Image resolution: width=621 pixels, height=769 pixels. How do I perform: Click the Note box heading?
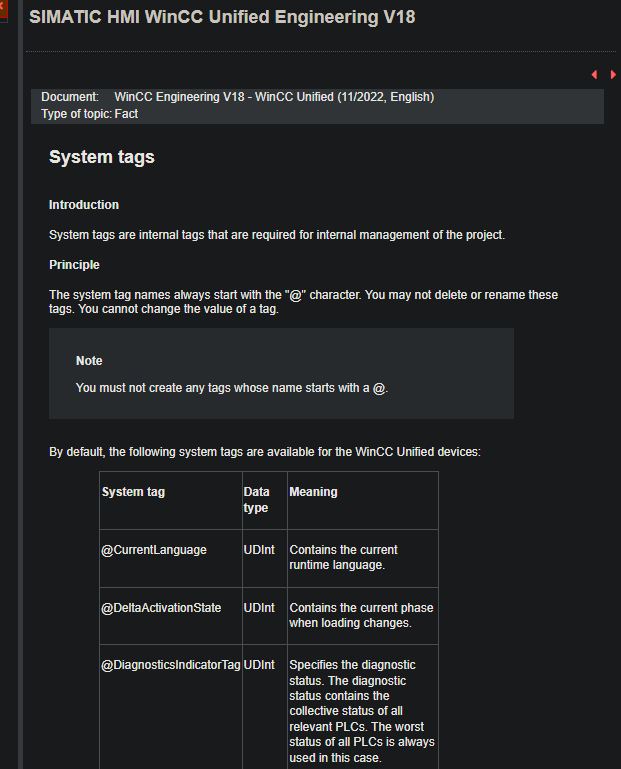[89, 361]
